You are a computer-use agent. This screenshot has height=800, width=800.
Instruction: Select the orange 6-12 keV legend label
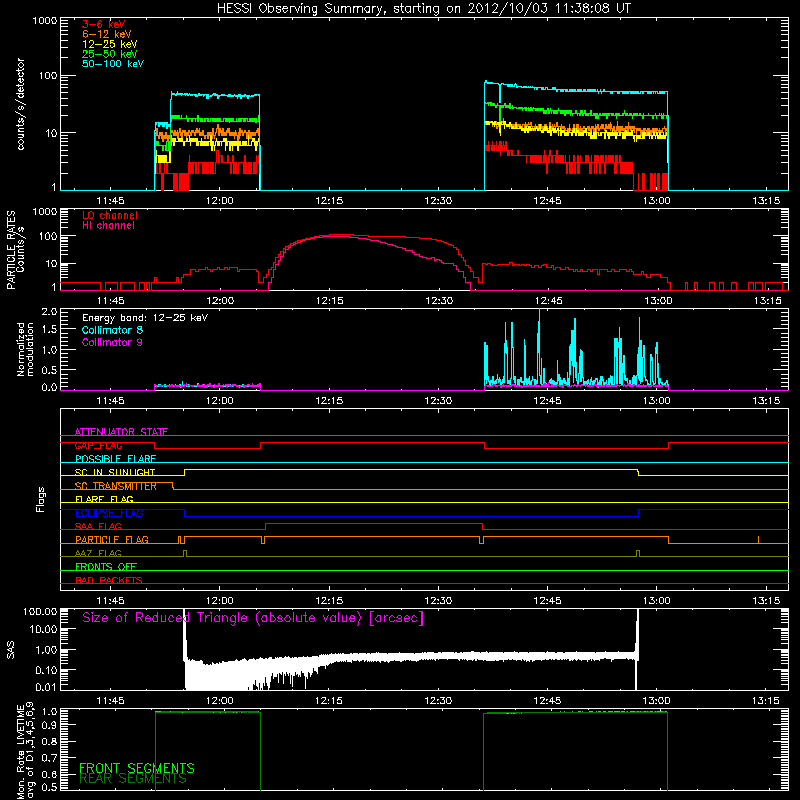click(107, 34)
